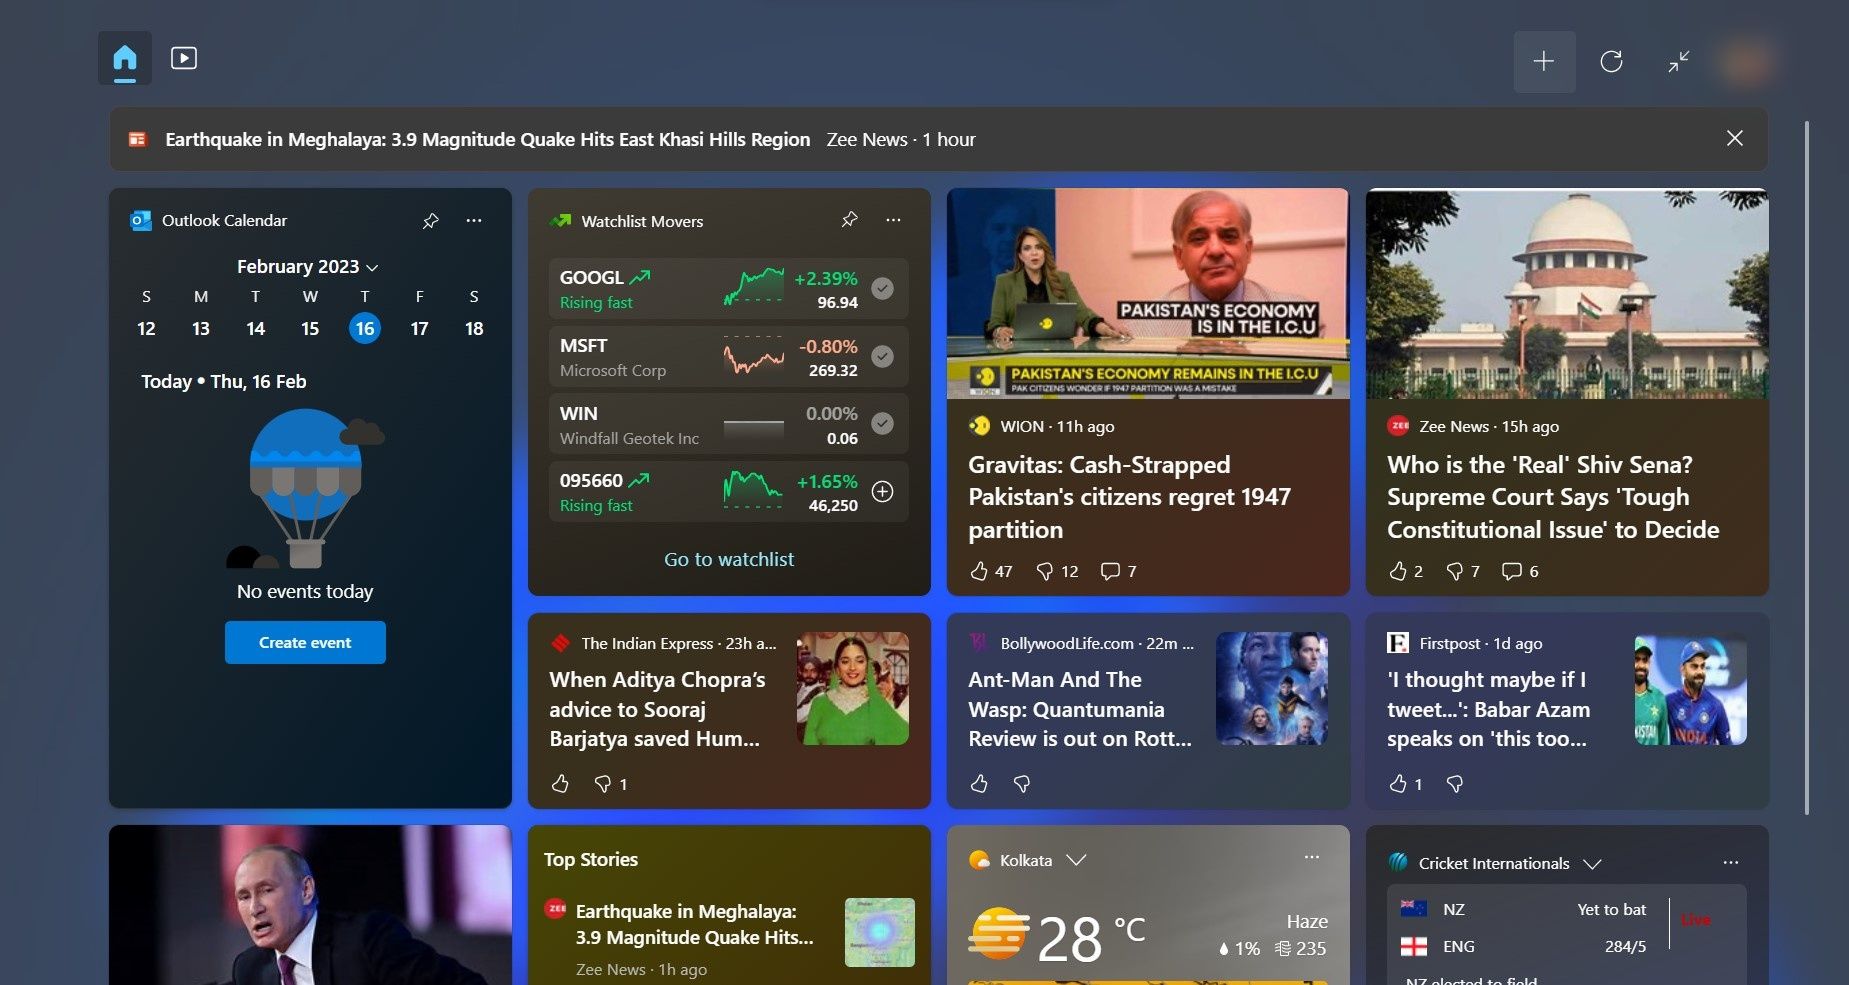The width and height of the screenshot is (1849, 985).
Task: Uncheck MSFT from the watchlist
Action: [882, 356]
